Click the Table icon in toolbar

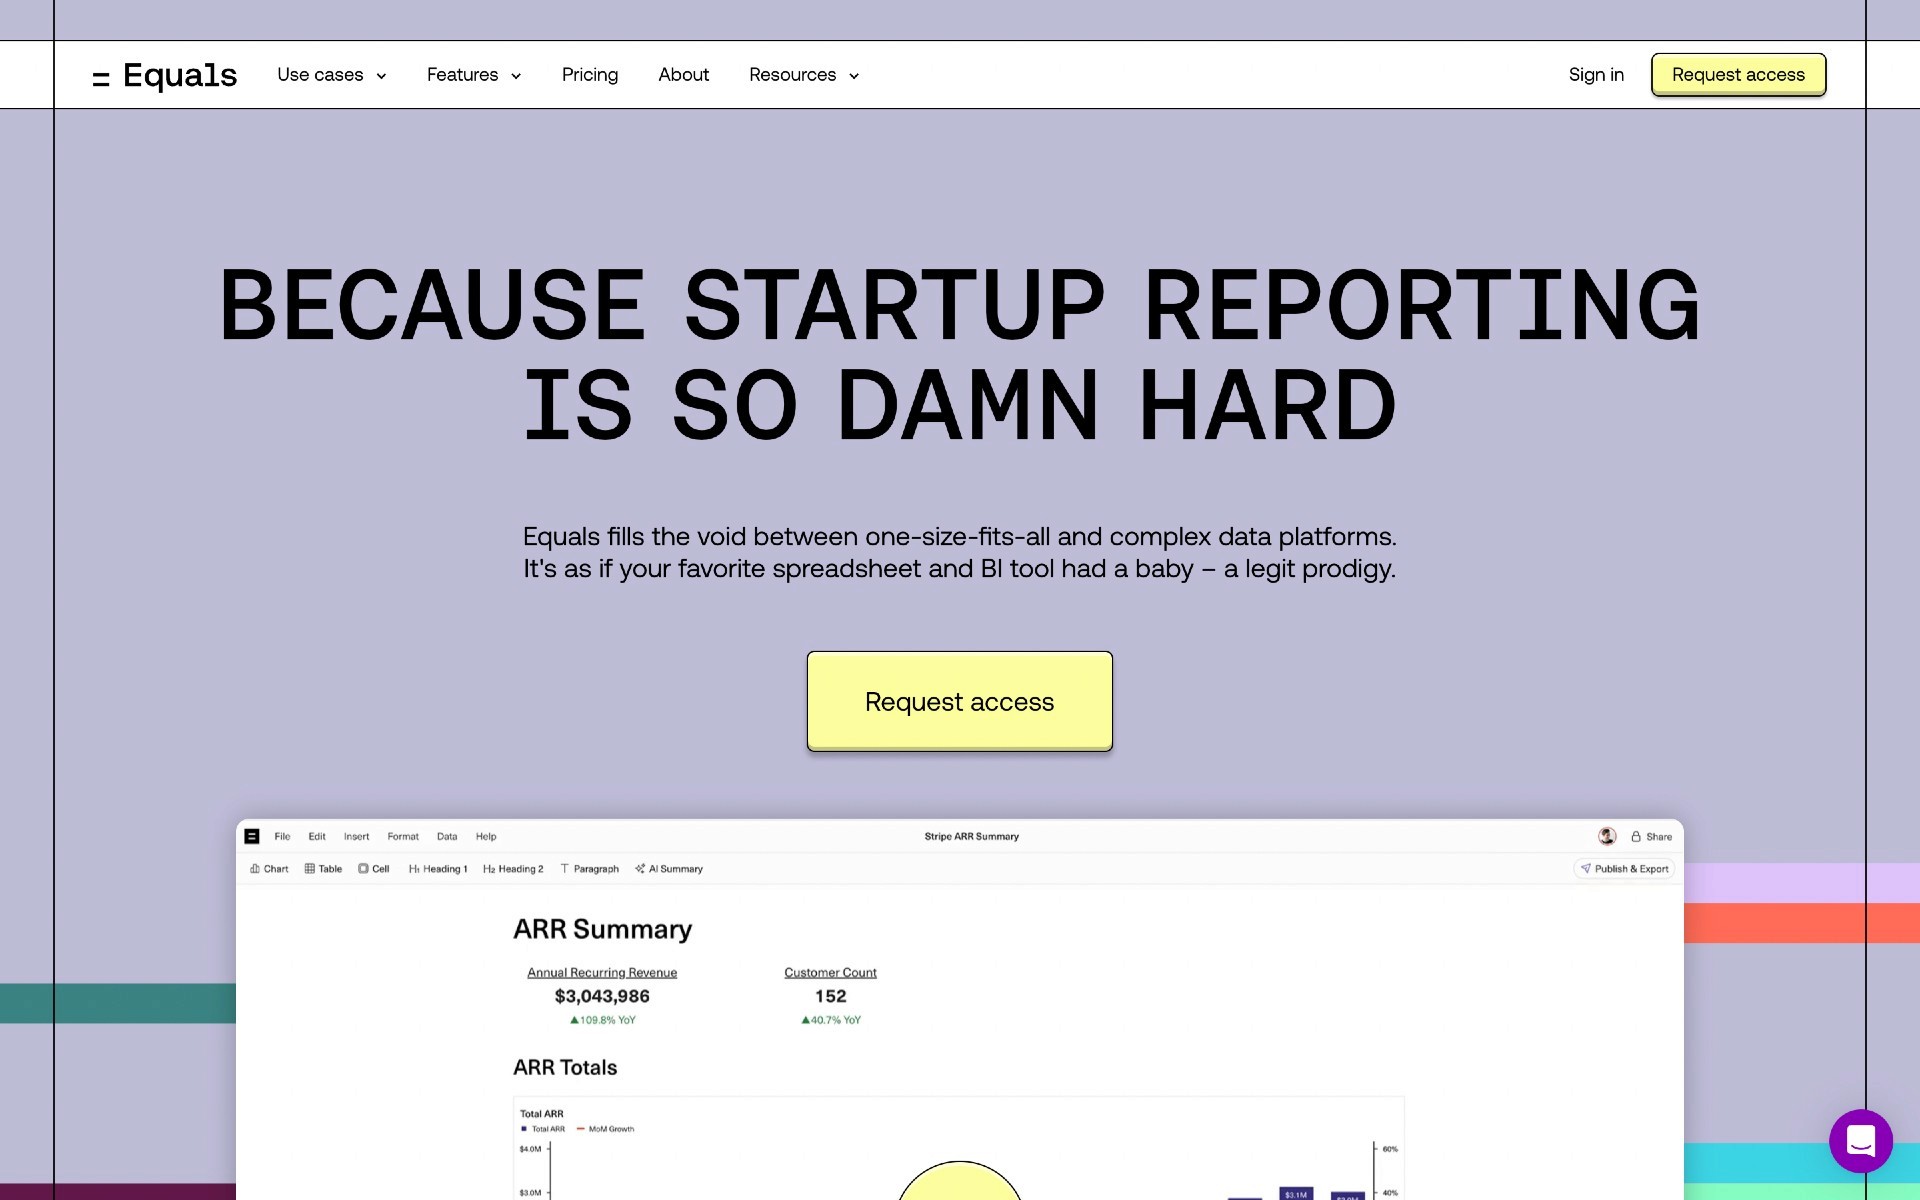pos(323,868)
